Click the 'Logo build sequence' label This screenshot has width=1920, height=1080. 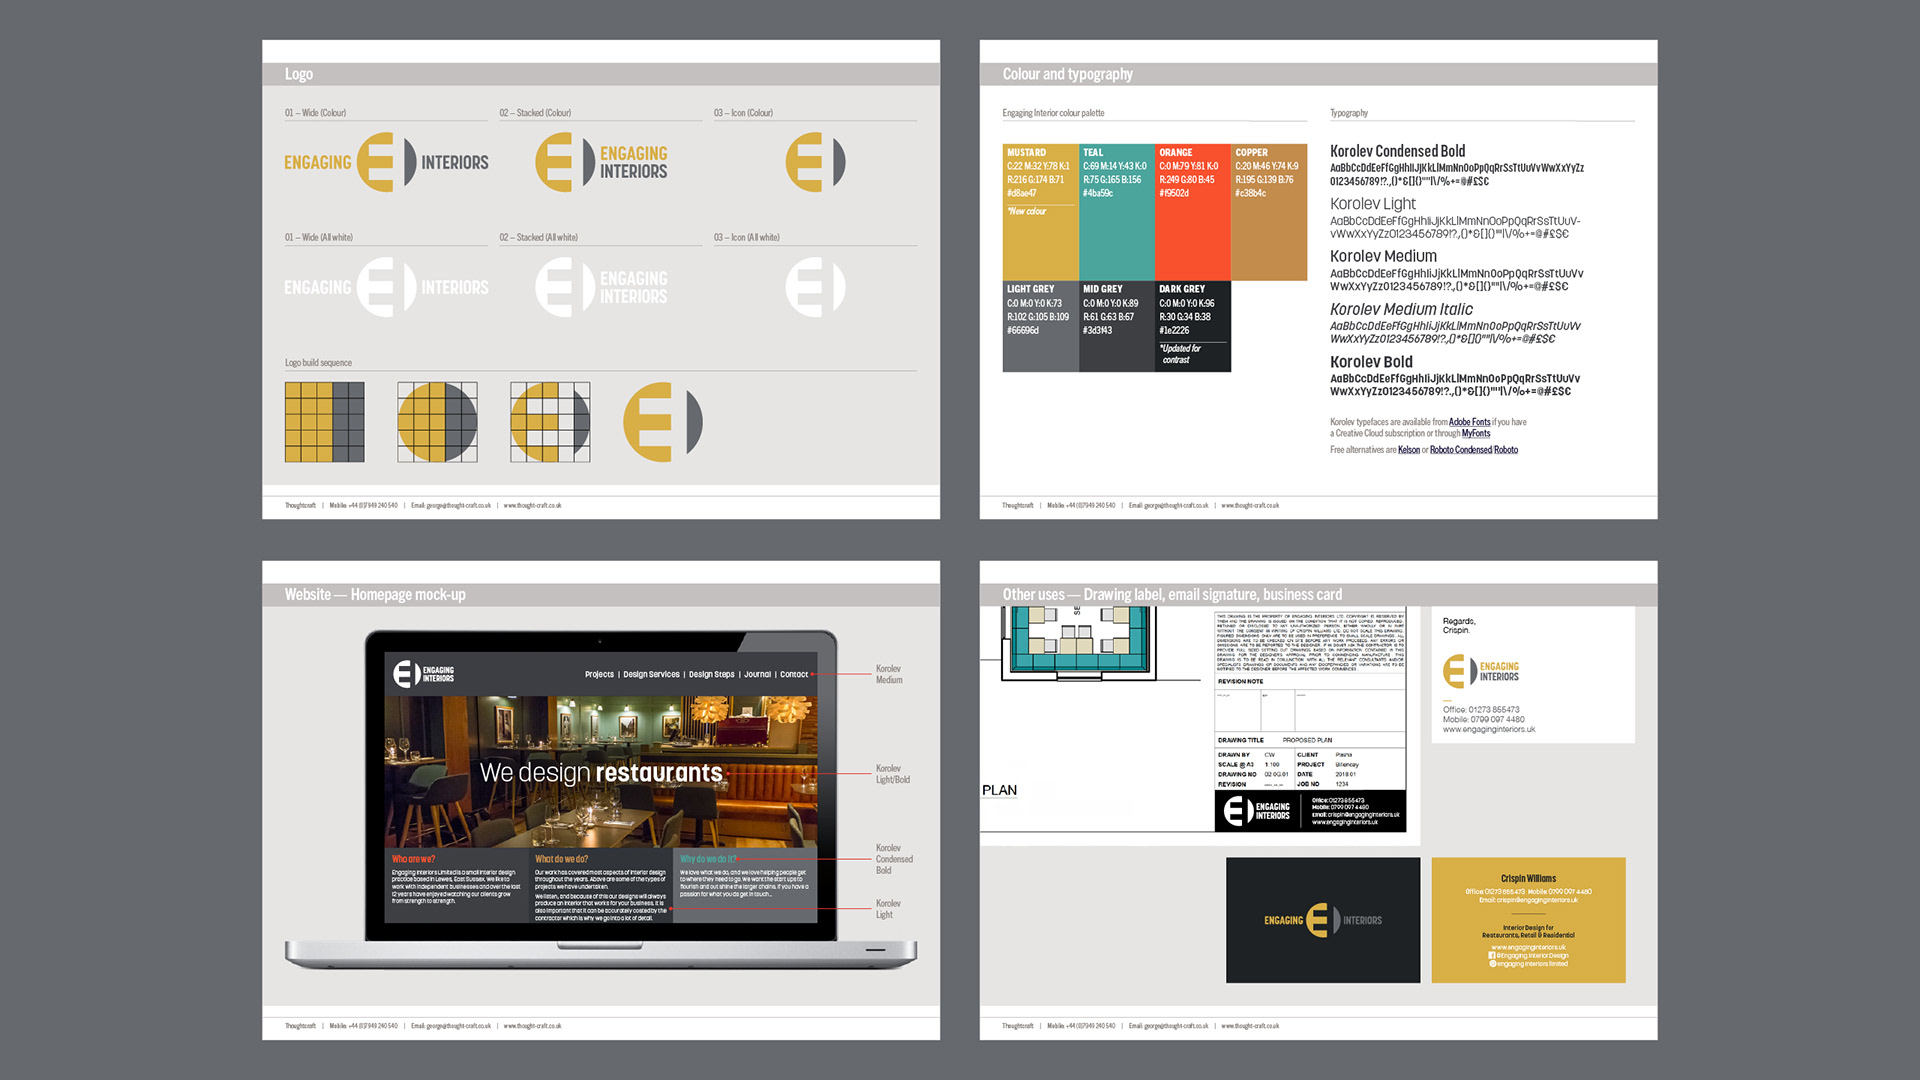(318, 363)
